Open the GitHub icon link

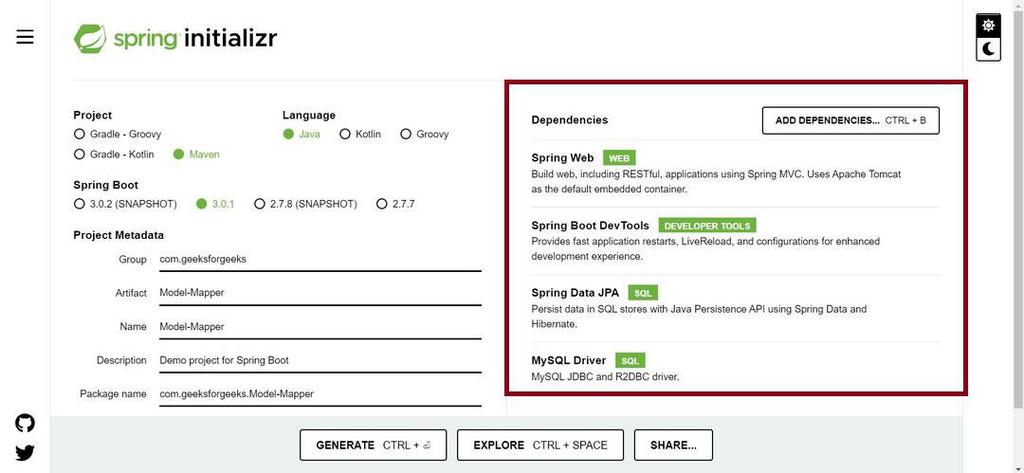25,423
